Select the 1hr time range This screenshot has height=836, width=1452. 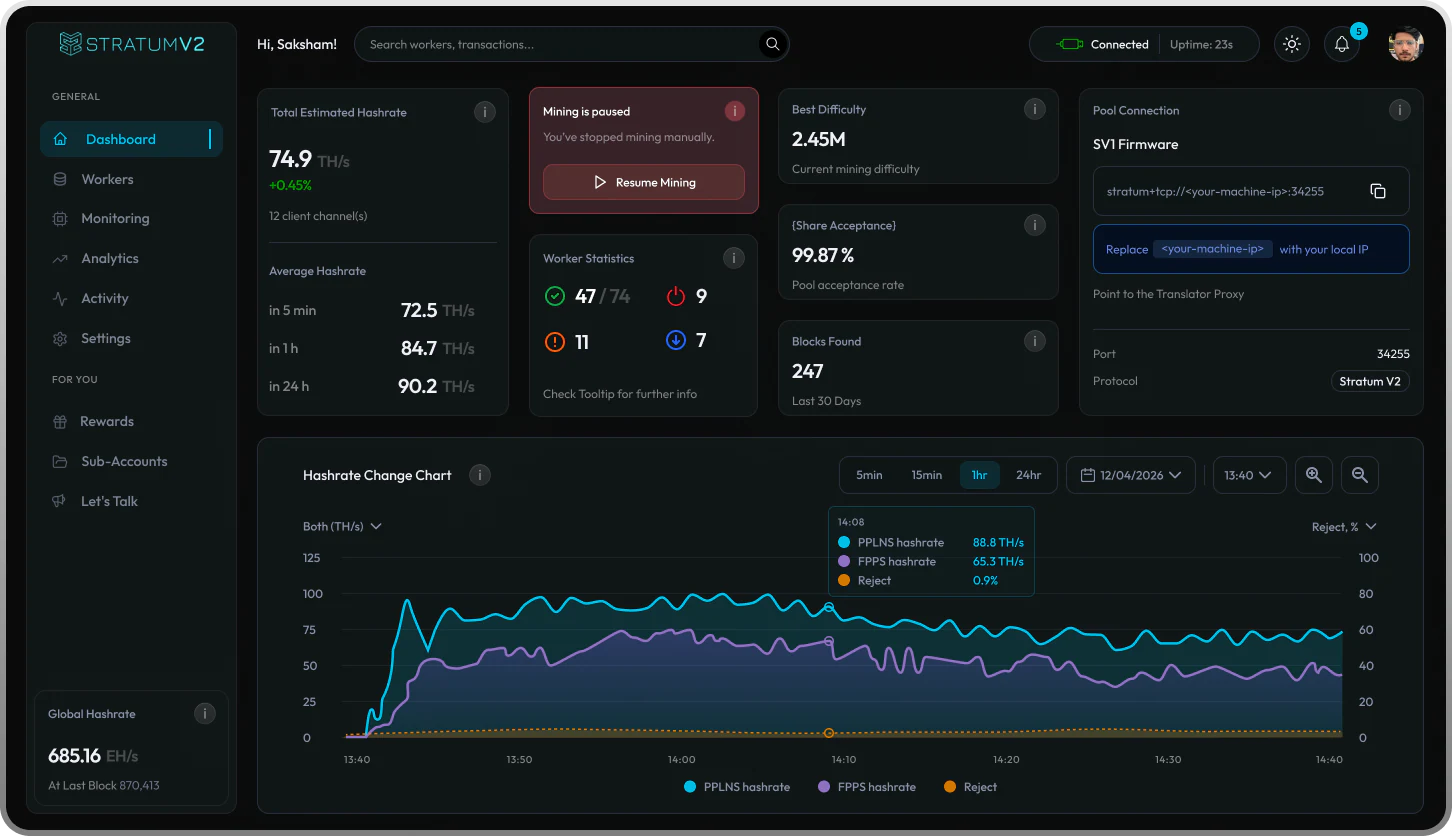tap(979, 475)
